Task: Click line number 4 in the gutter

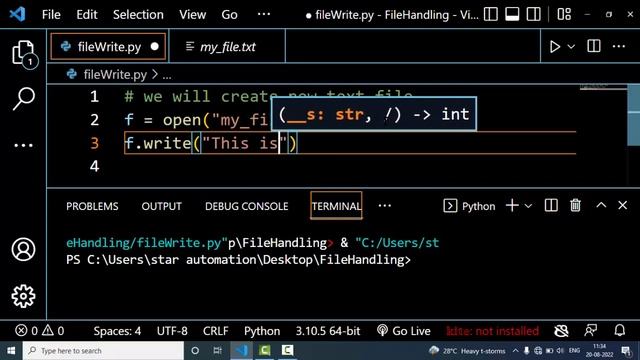Action: pyautogui.click(x=94, y=167)
